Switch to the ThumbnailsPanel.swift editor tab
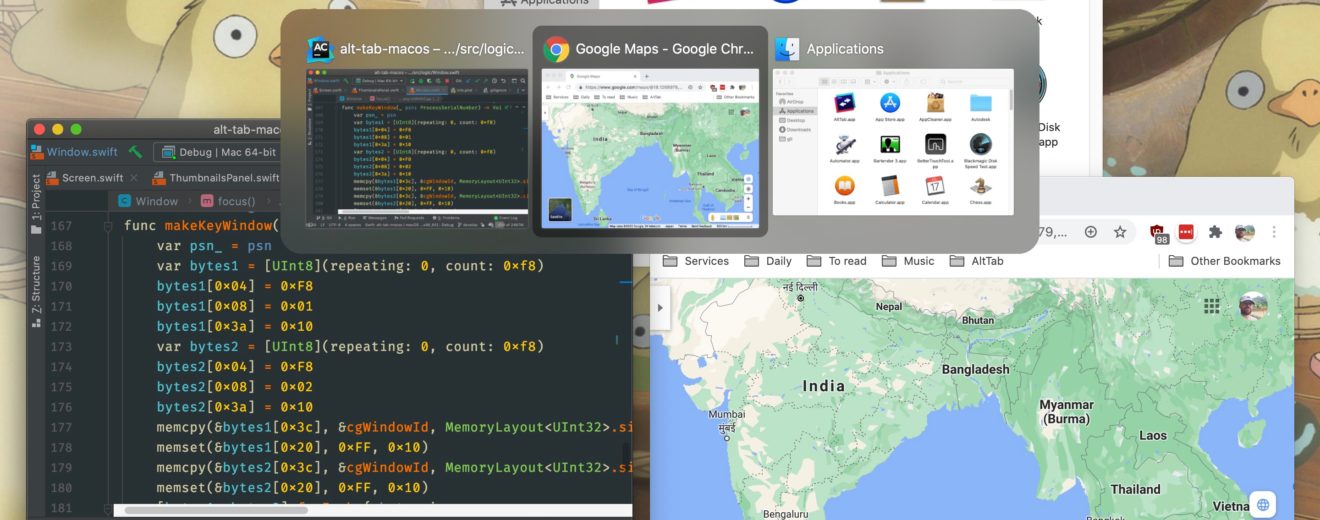Image resolution: width=1320 pixels, height=520 pixels. [217, 178]
